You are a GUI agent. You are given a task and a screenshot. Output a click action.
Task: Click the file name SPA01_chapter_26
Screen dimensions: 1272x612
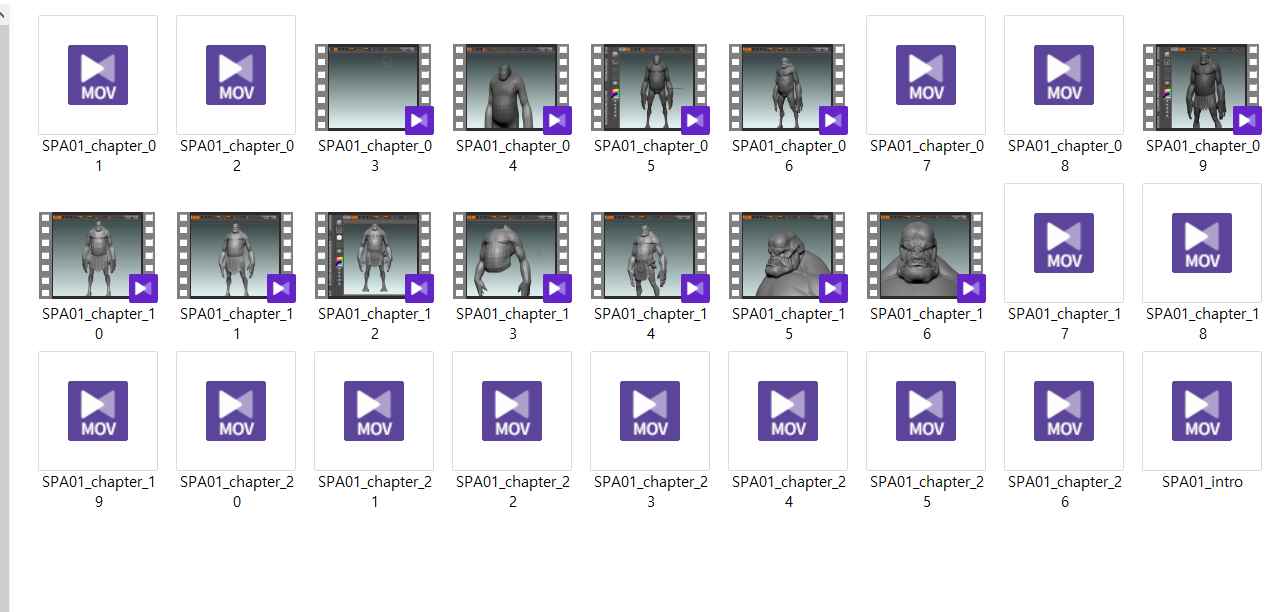point(1064,492)
